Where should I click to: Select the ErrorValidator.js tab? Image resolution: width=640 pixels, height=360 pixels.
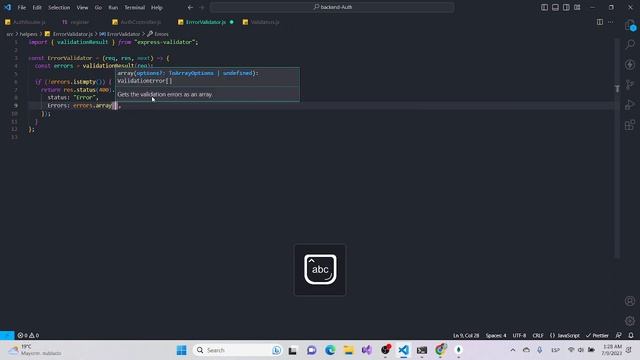206,22
